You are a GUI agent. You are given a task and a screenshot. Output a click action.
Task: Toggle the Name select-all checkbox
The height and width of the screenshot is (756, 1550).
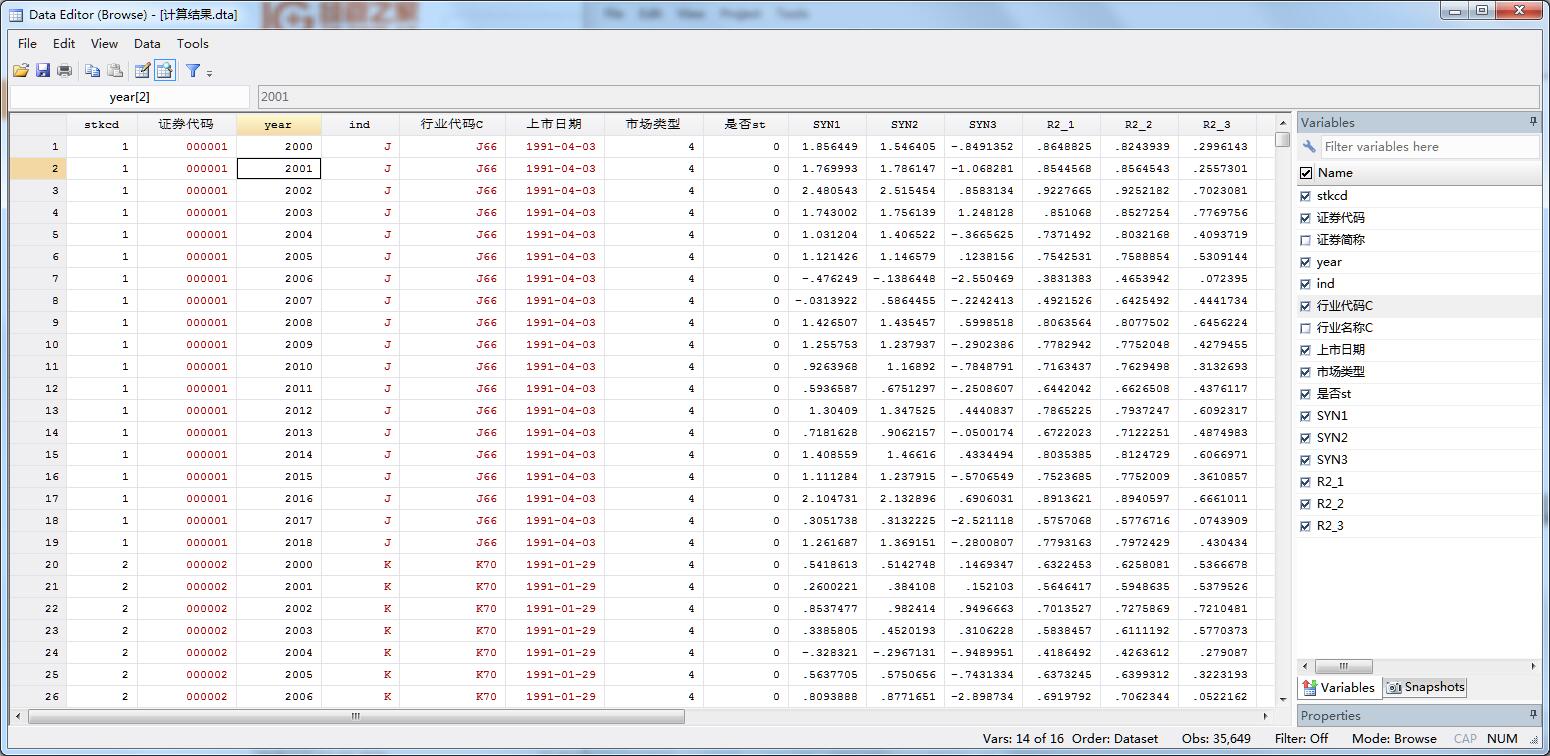click(1306, 173)
